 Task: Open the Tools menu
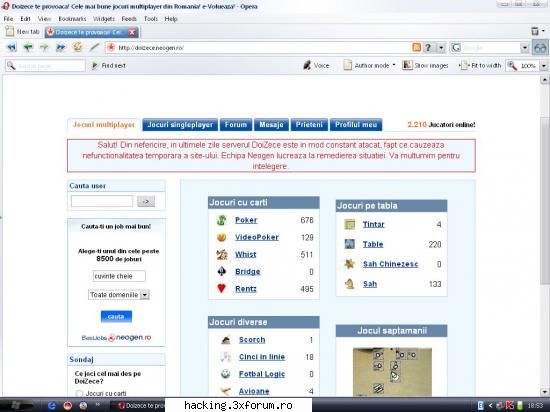151,19
